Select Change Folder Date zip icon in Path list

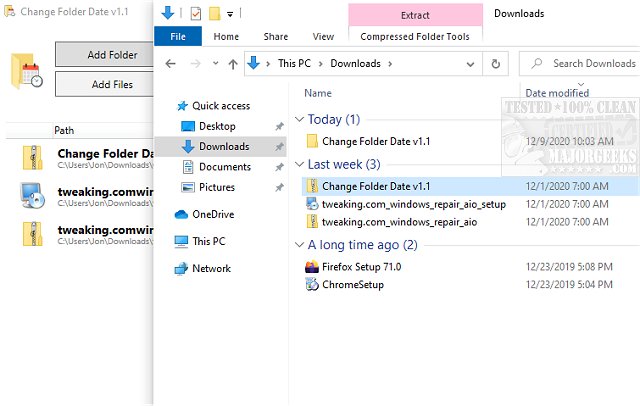[x=32, y=158]
